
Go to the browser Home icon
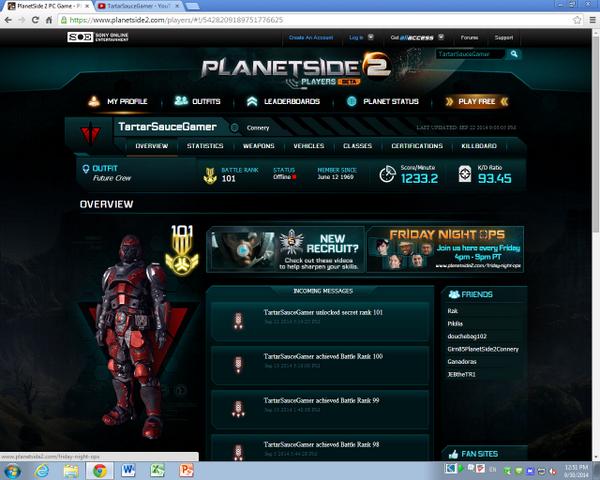pyautogui.click(x=49, y=20)
